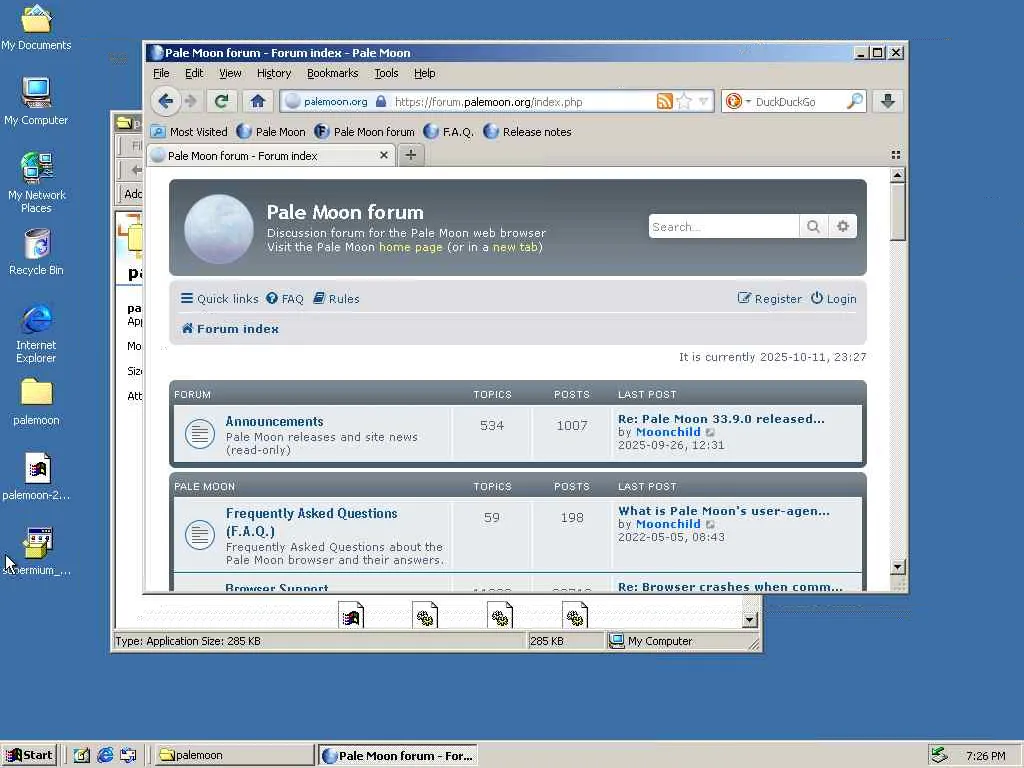1024x768 pixels.
Task: Open the Bookmarks menu
Action: 332,73
